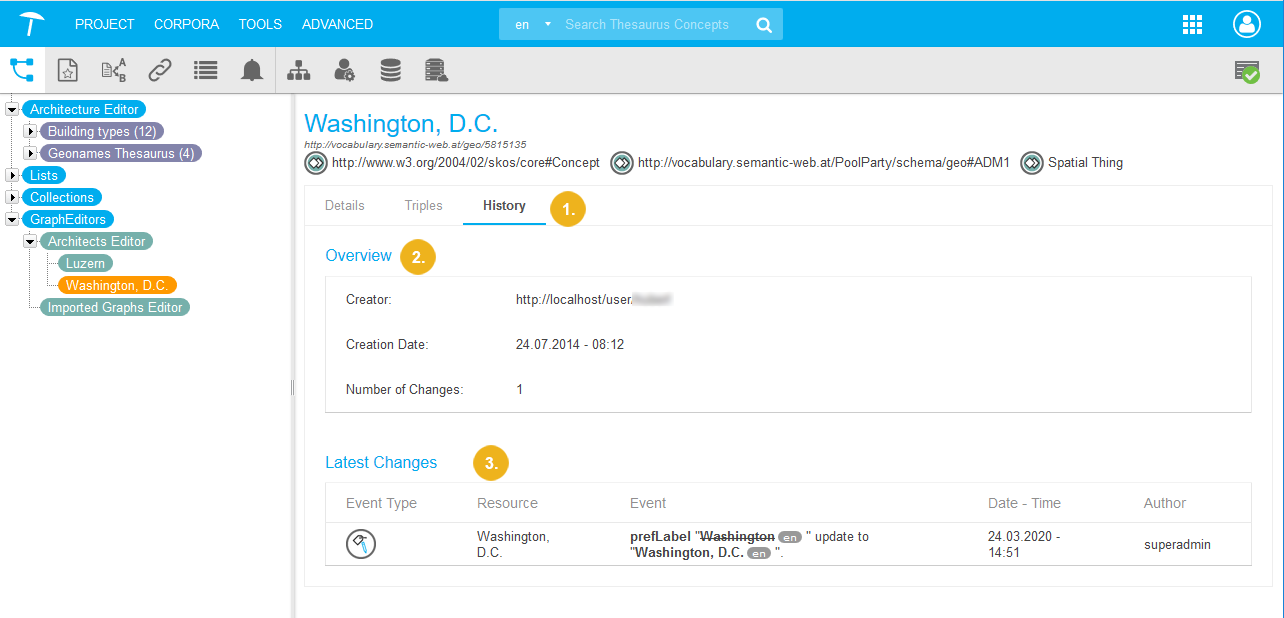Viewport: 1284px width, 618px height.
Task: Click the skos core#Concept type link
Action: tap(465, 163)
